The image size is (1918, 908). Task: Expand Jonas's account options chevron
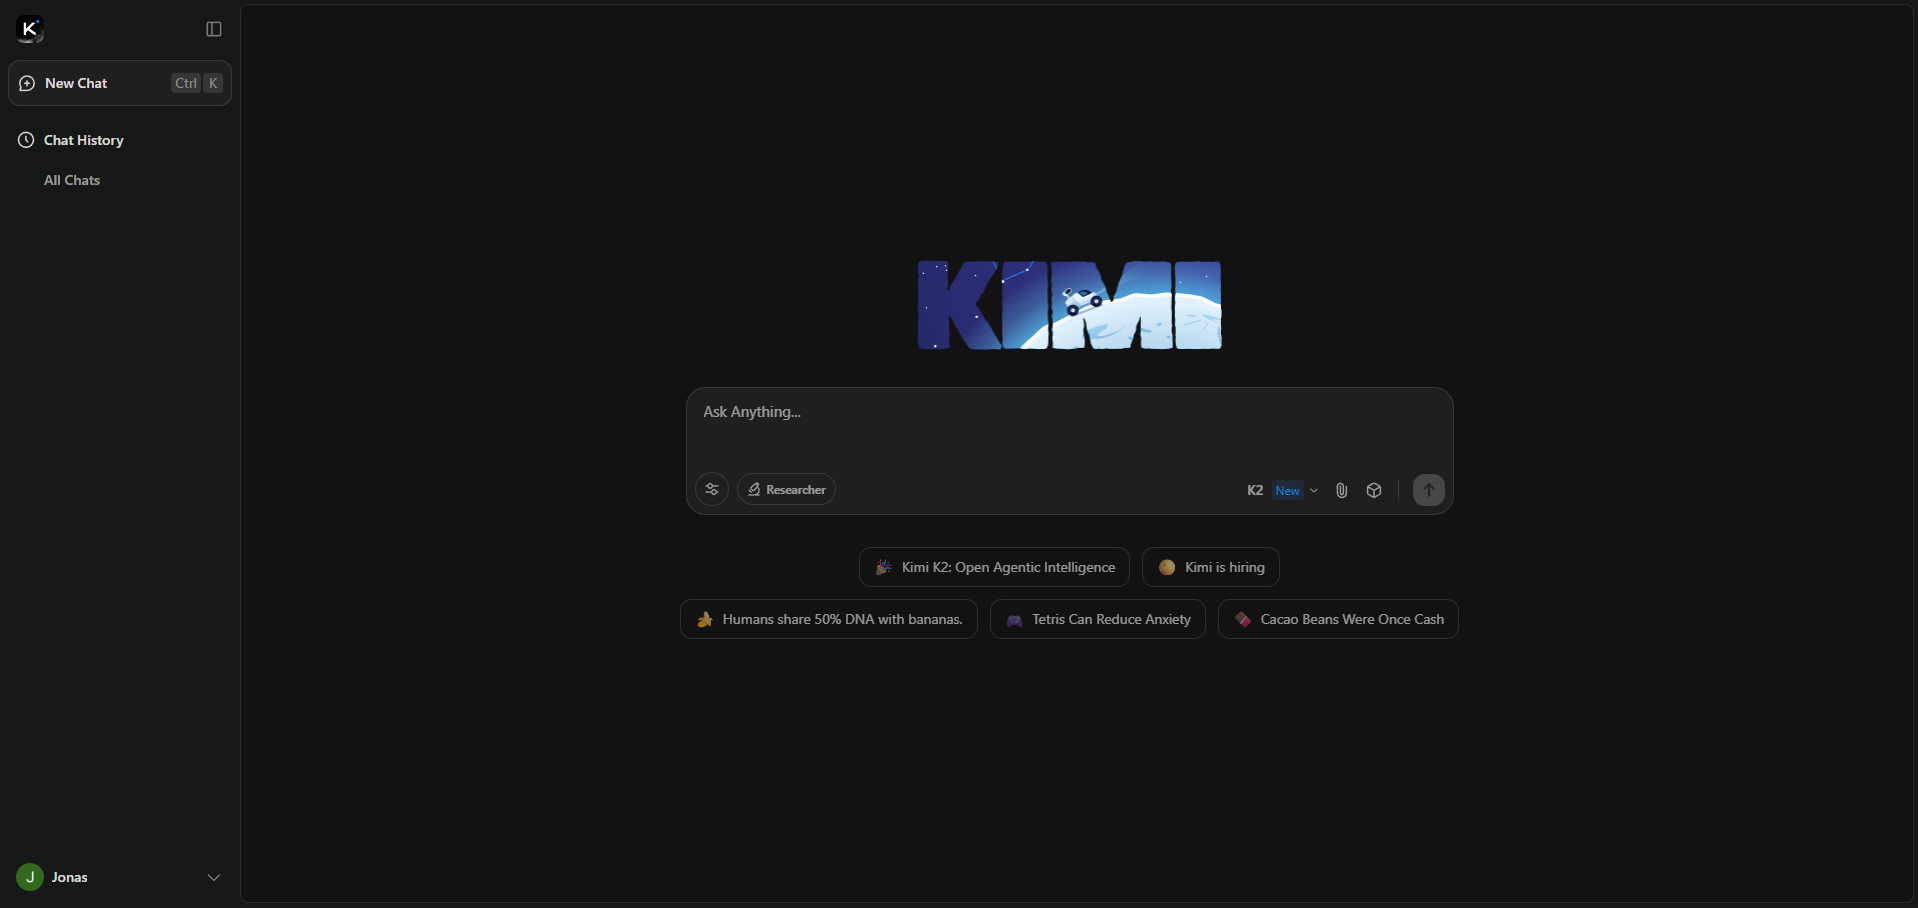213,878
